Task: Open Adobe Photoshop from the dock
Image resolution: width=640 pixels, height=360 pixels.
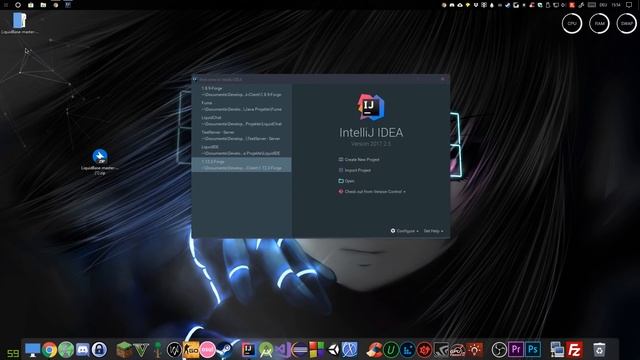Action: click(x=533, y=350)
